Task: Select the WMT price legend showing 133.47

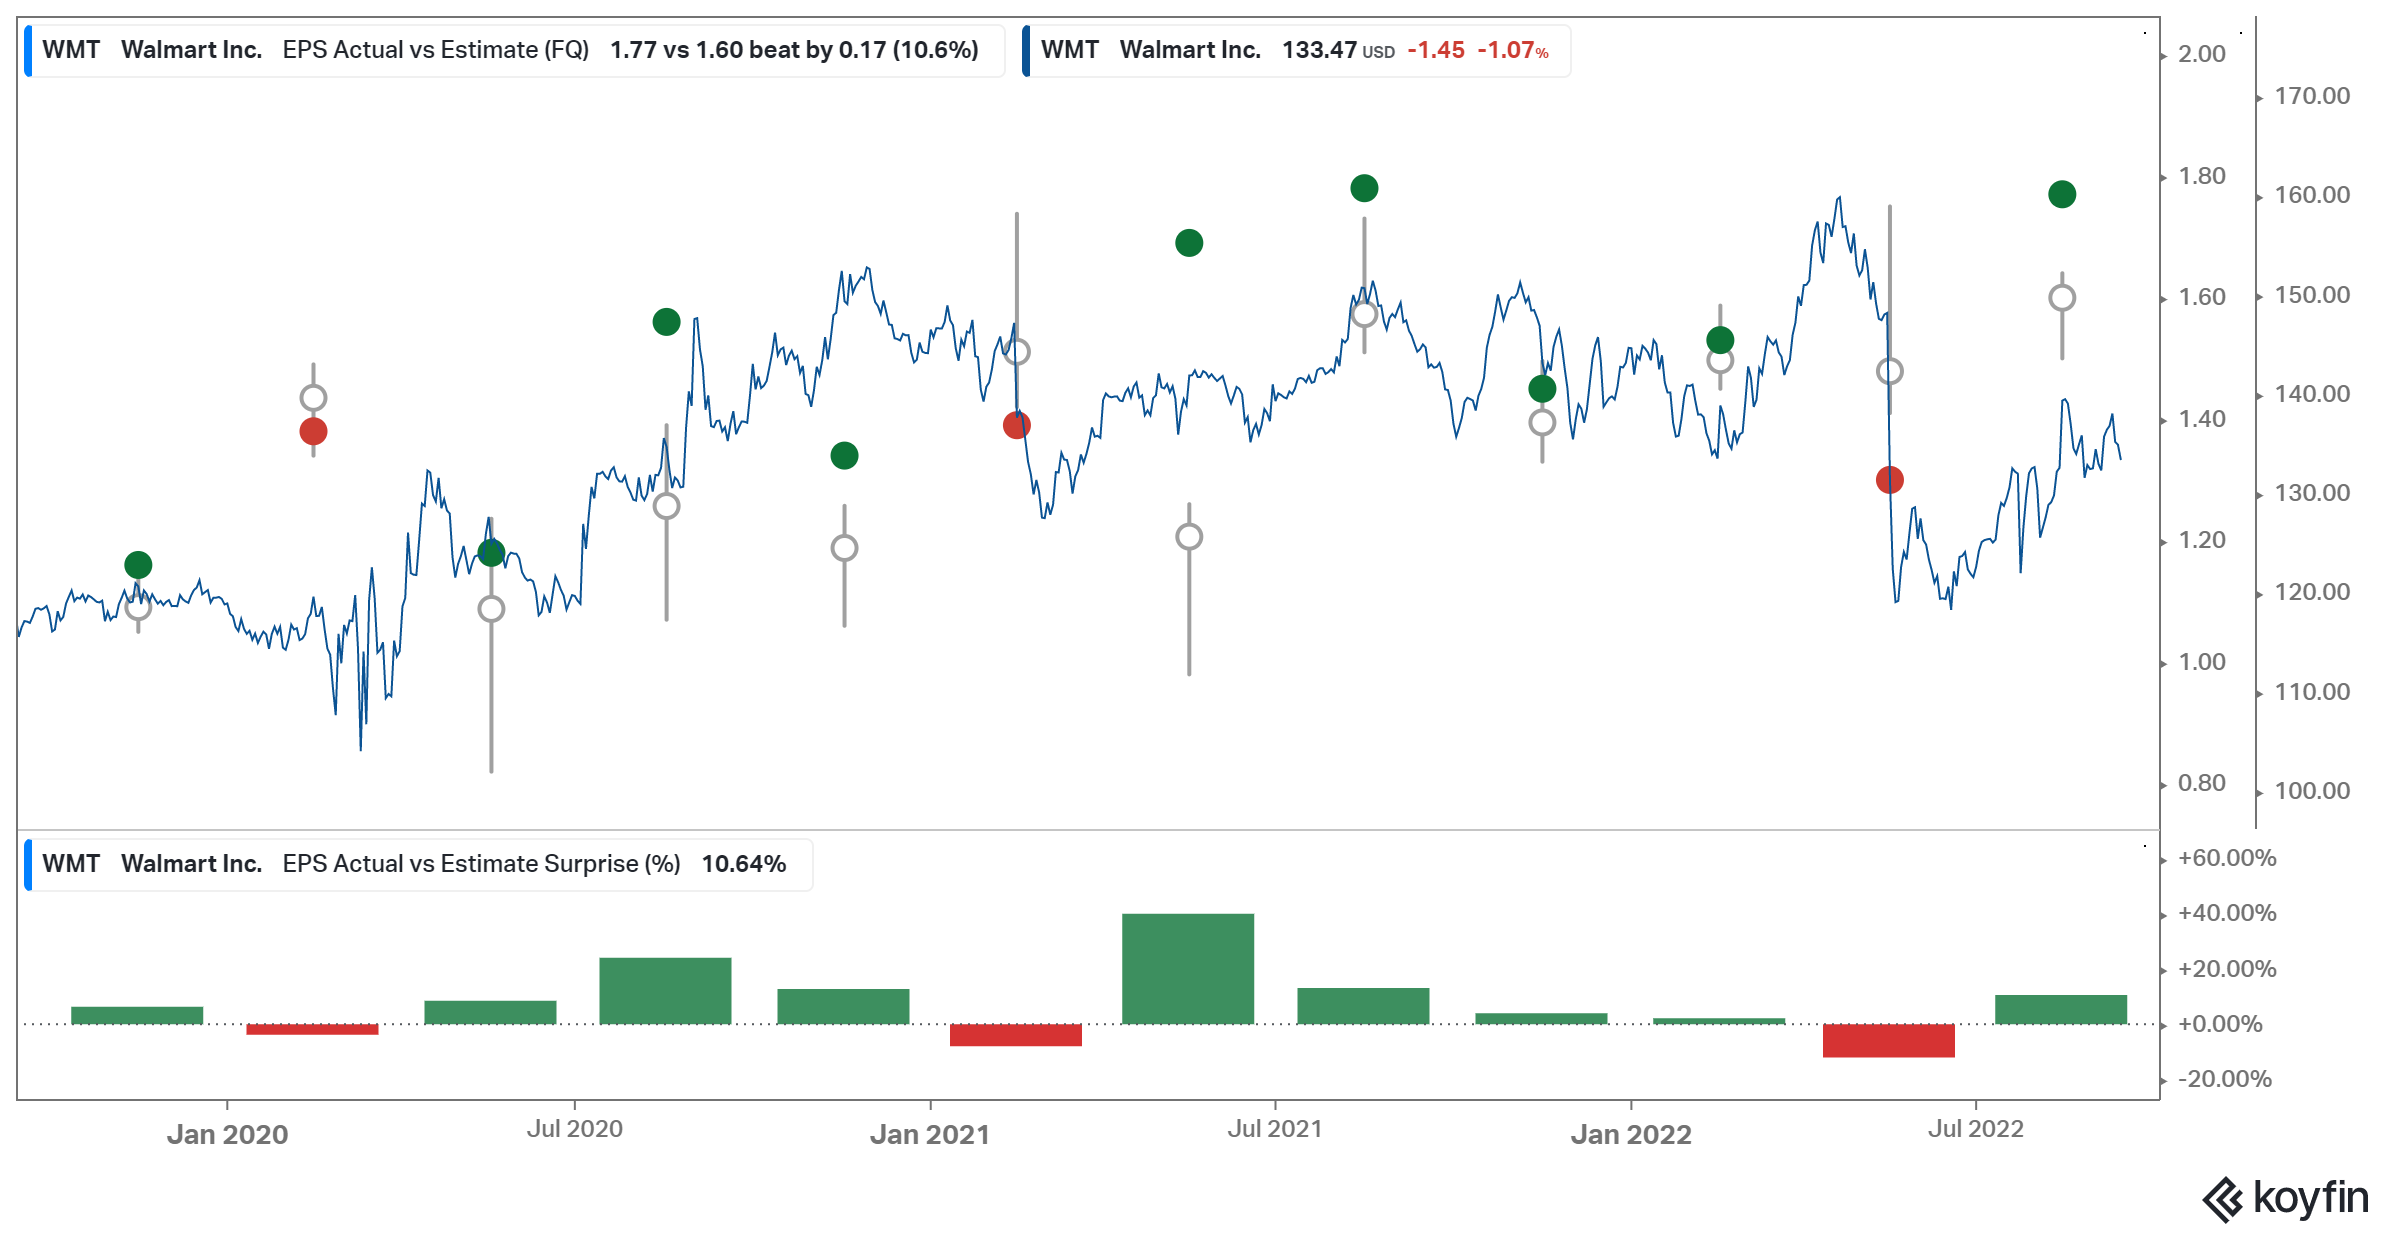Action: (x=1296, y=50)
